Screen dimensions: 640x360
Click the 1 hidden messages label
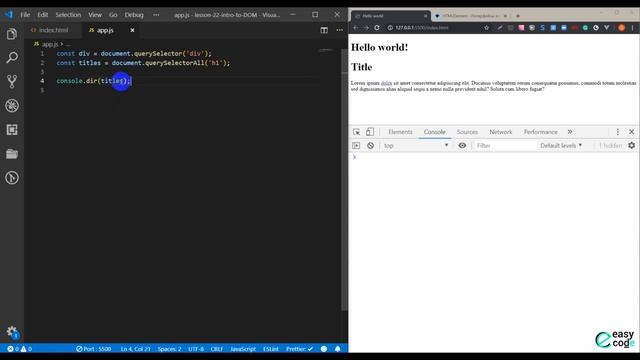pos(610,146)
